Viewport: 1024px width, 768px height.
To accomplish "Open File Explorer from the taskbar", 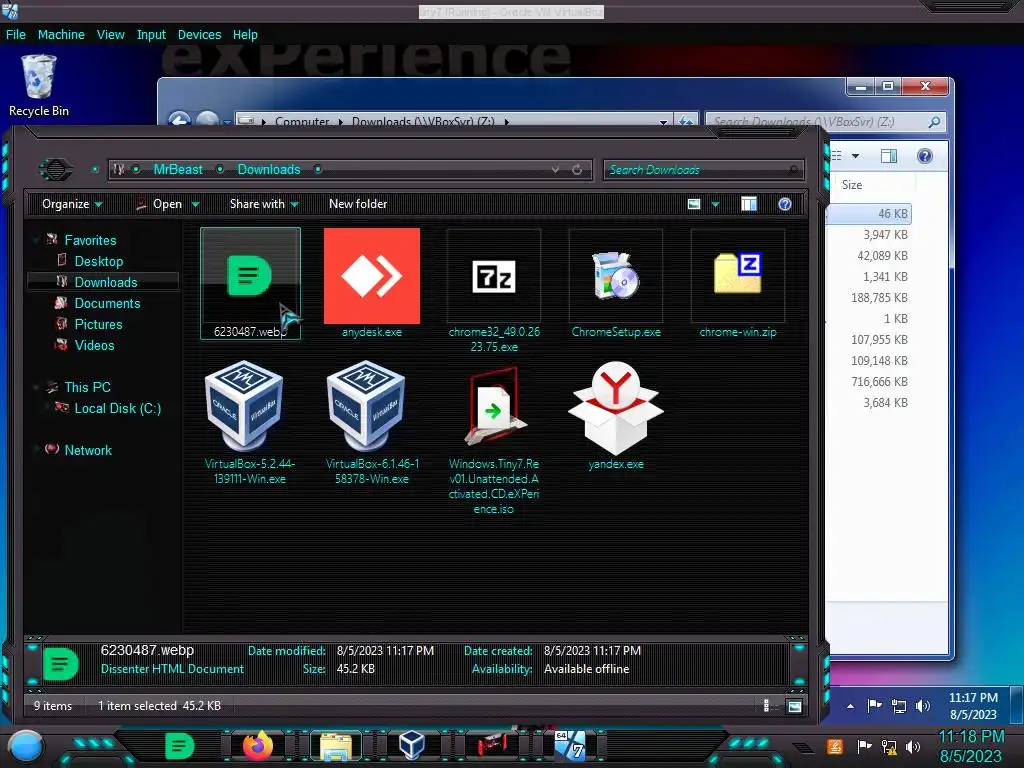I will click(336, 747).
